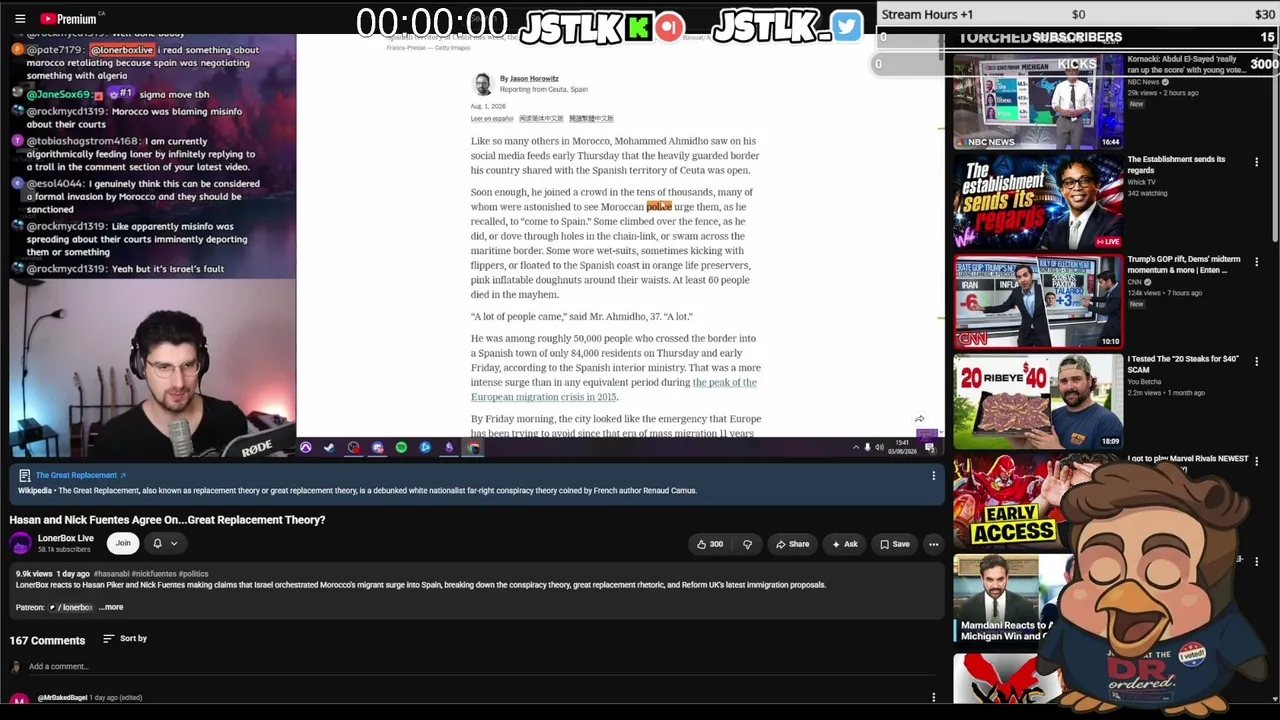Open the You Betcha channel name

(x=1145, y=381)
